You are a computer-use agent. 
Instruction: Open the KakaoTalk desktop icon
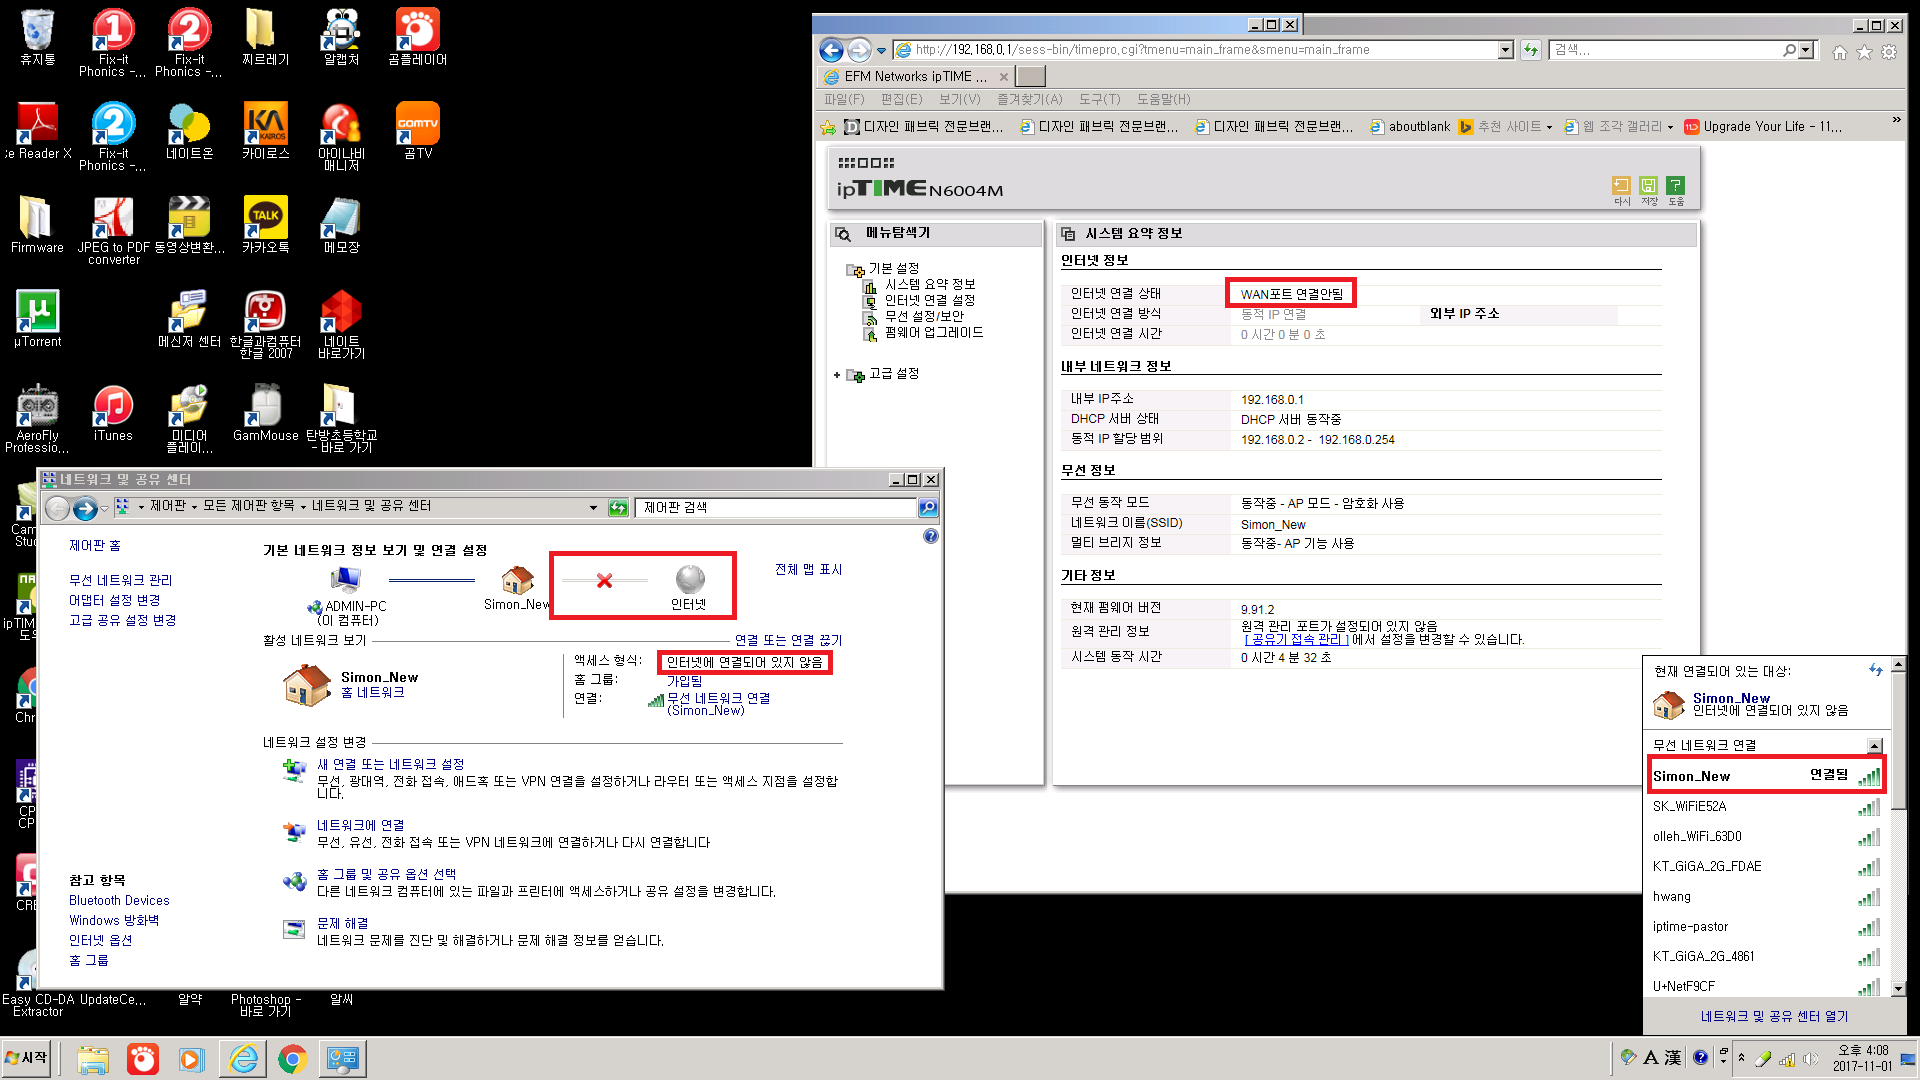pyautogui.click(x=265, y=224)
